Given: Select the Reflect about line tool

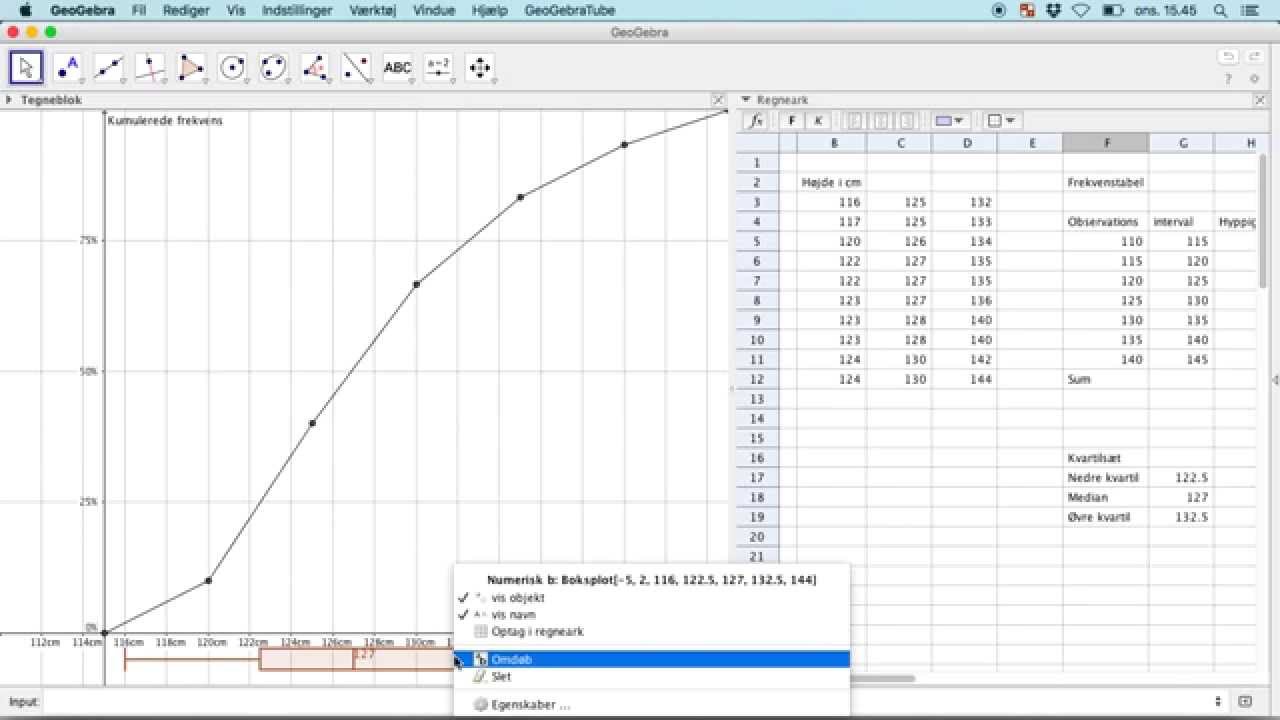Looking at the screenshot, I should click(356, 68).
